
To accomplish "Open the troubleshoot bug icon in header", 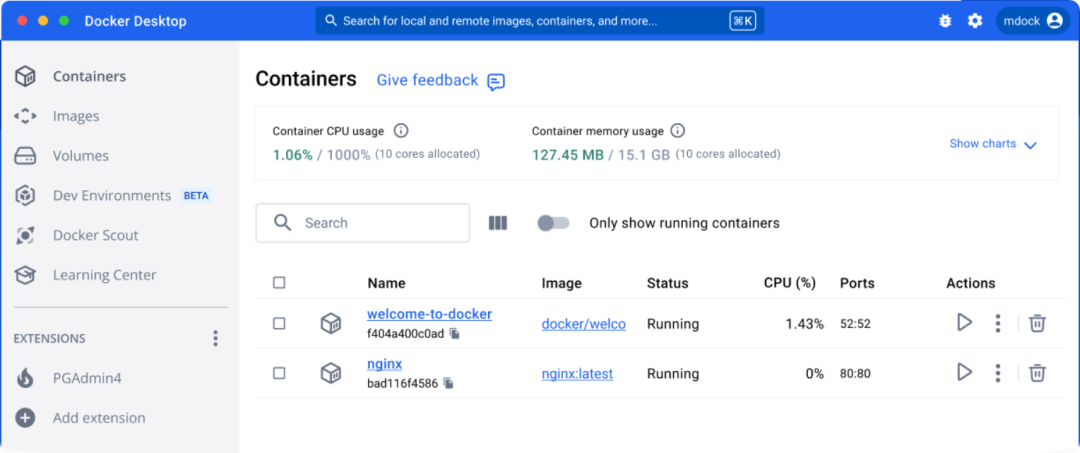I will 945,21.
